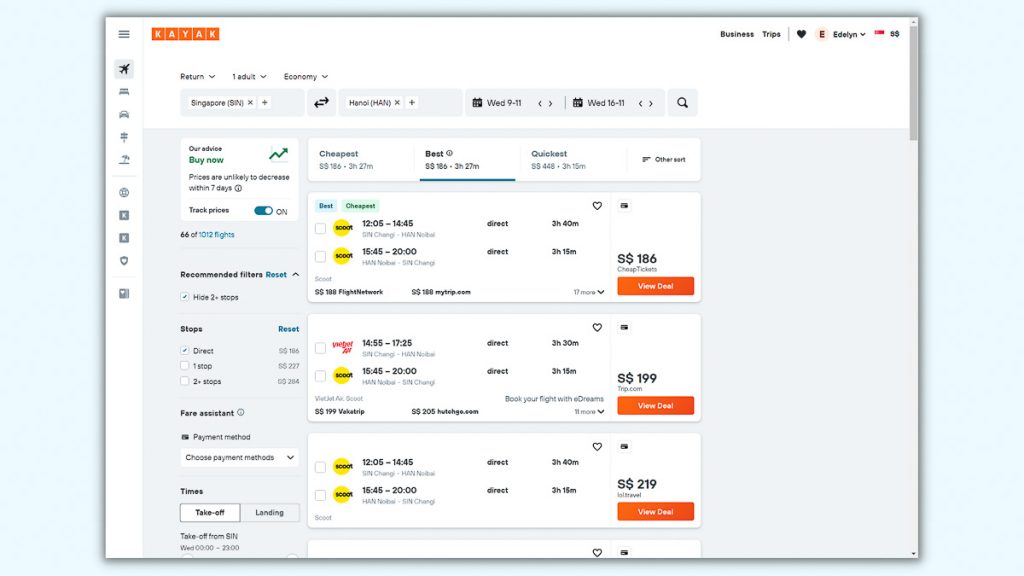Sort results by Cheapest
This screenshot has width=1024, height=576.
coord(361,159)
